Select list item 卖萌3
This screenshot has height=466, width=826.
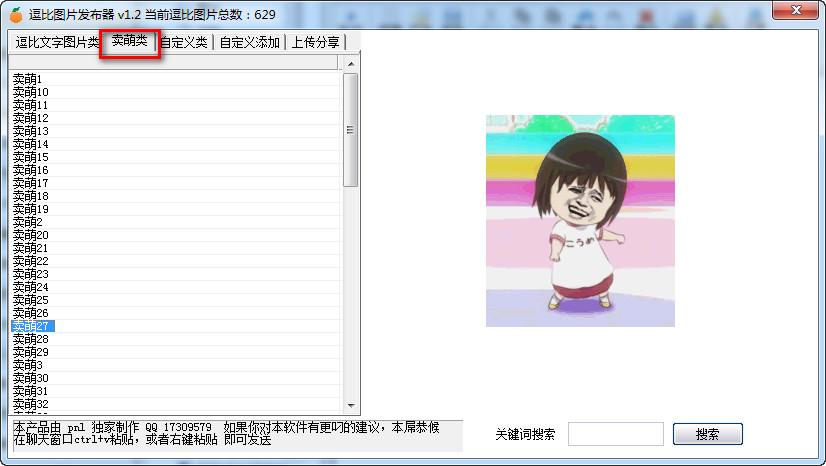[27, 365]
